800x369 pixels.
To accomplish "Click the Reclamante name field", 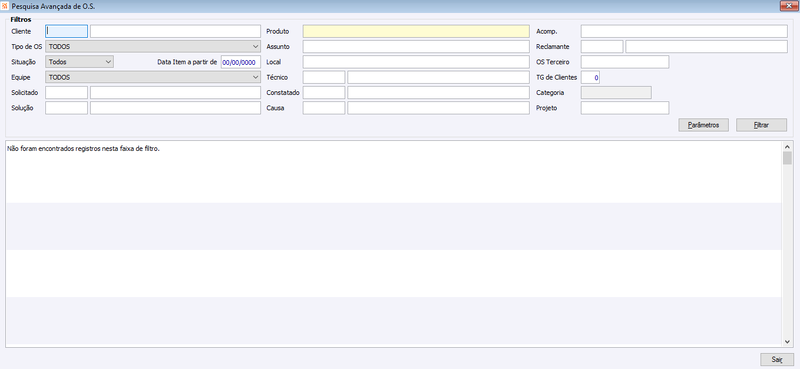I will (707, 46).
